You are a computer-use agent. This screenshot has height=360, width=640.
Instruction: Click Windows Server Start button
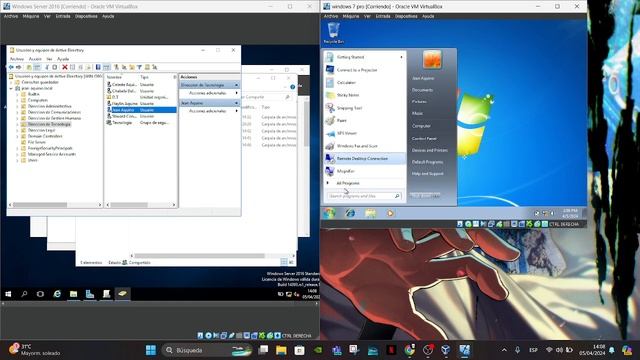tap(8, 294)
